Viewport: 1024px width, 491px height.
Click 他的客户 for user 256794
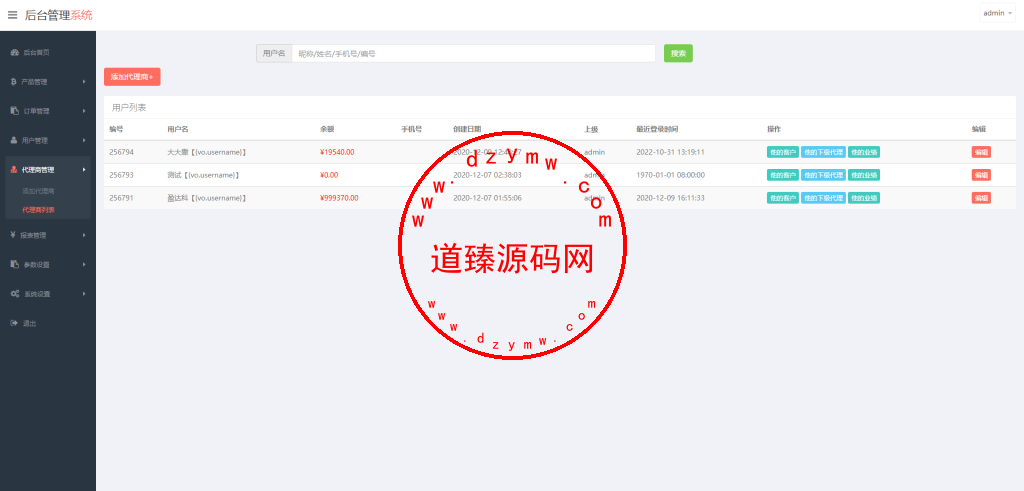pos(782,152)
